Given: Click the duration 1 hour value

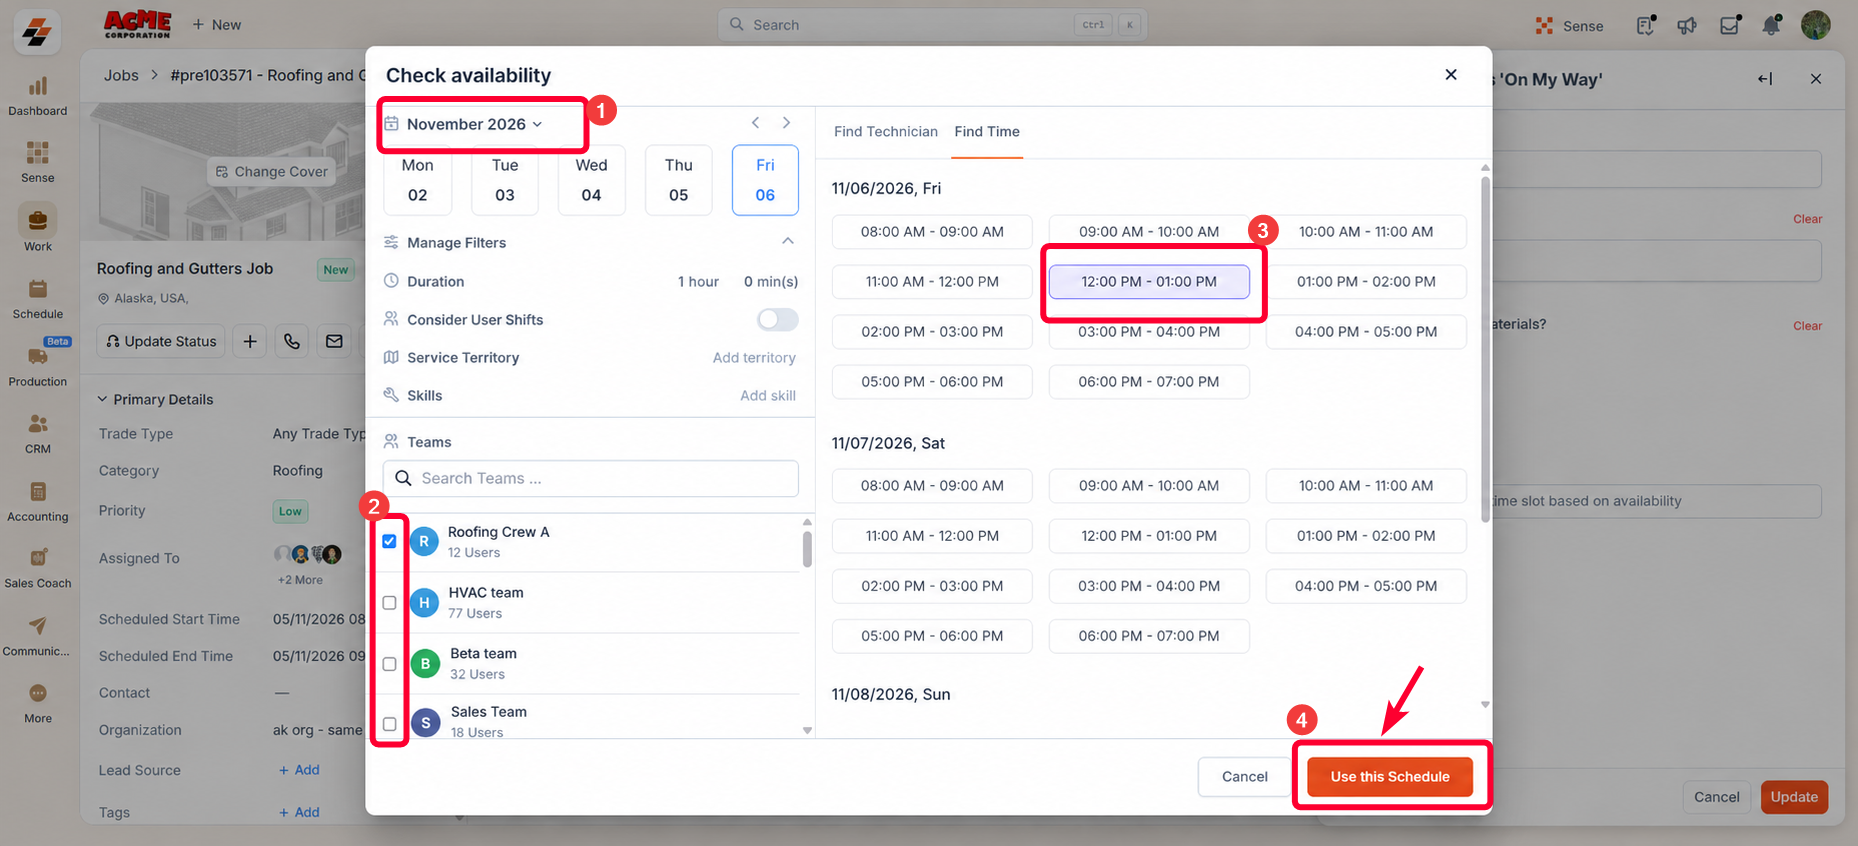Looking at the screenshot, I should coord(698,281).
